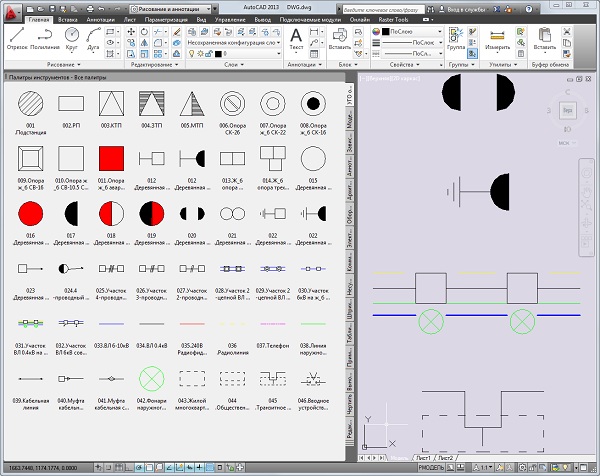The image size is (600, 476).
Task: Switch to the Вставка ribbon tab
Action: [69, 19]
